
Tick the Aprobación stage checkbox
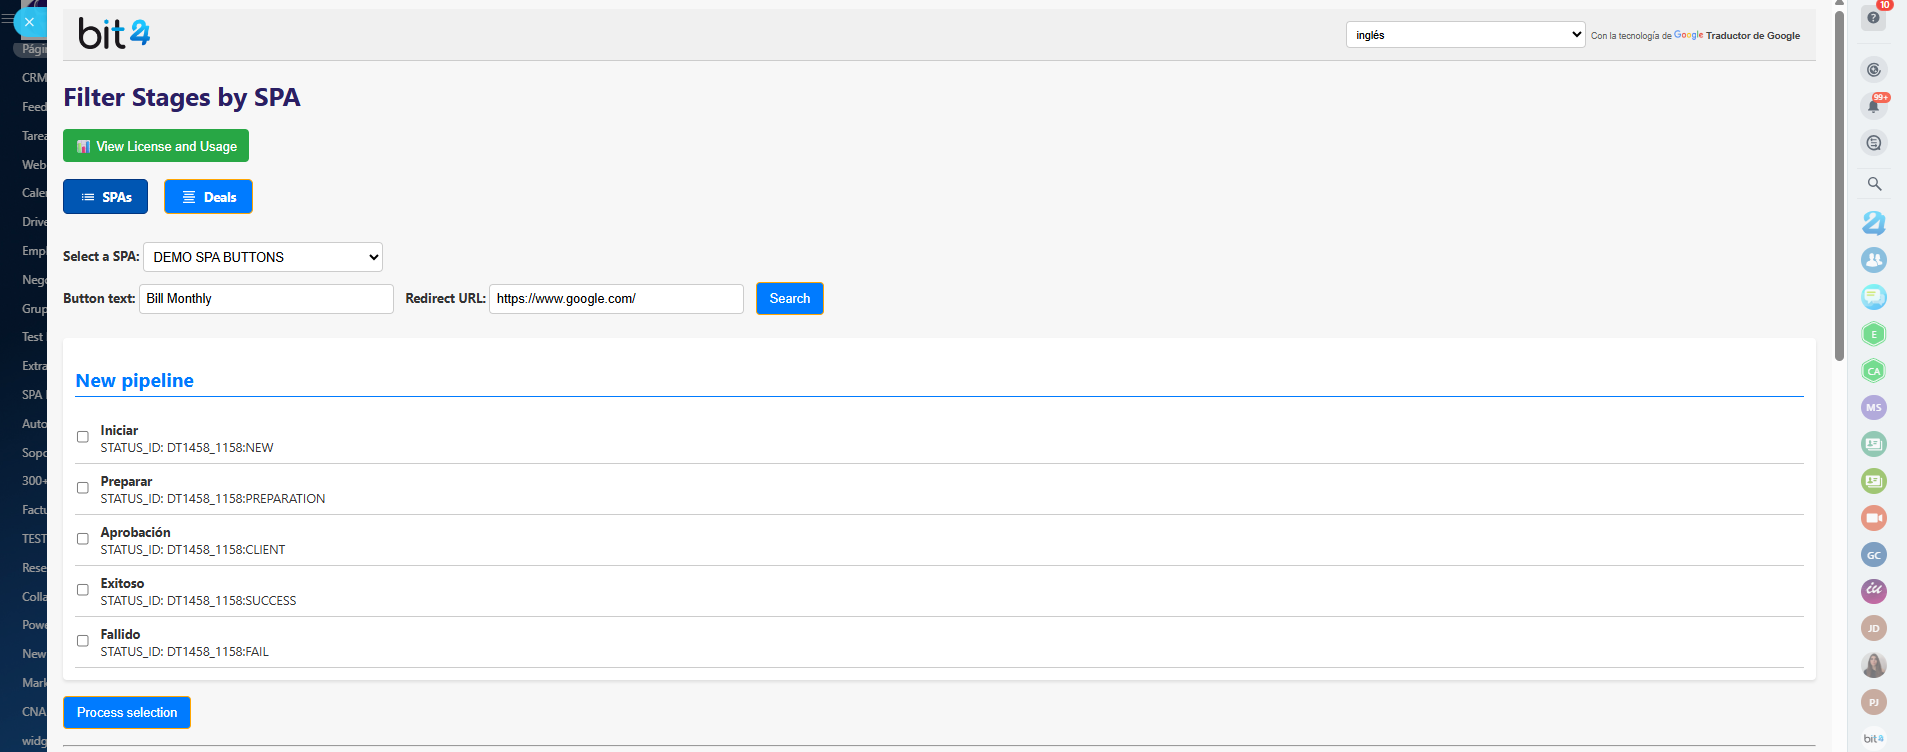click(x=83, y=539)
